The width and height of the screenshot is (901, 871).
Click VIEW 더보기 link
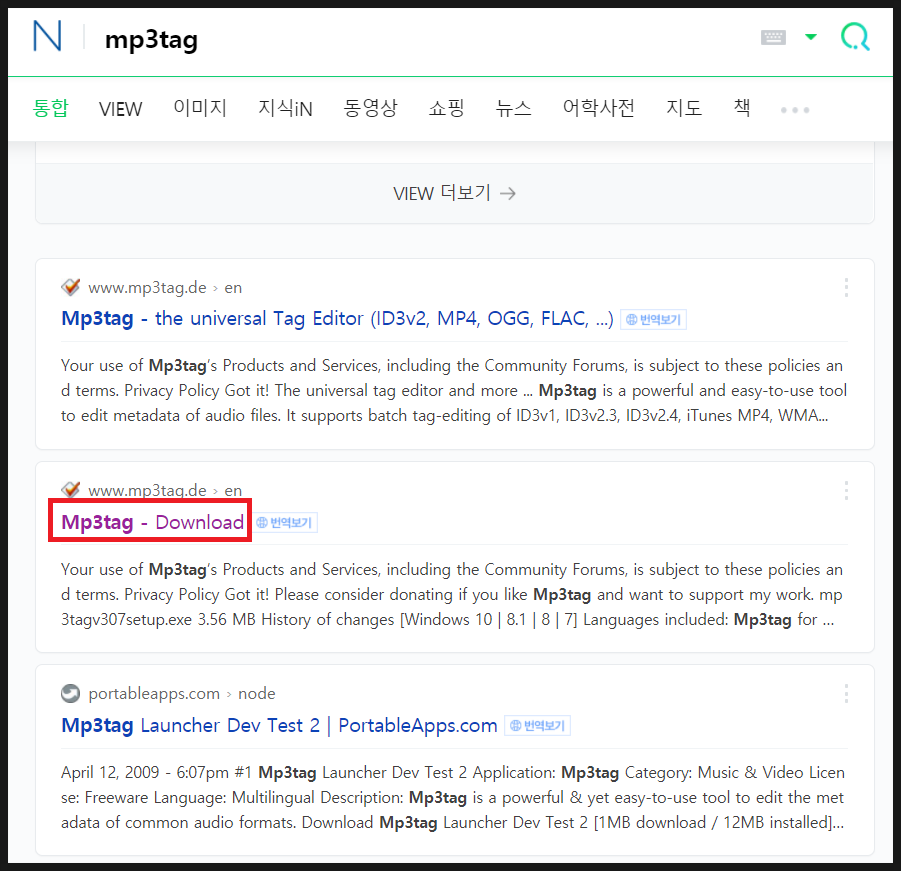point(454,193)
